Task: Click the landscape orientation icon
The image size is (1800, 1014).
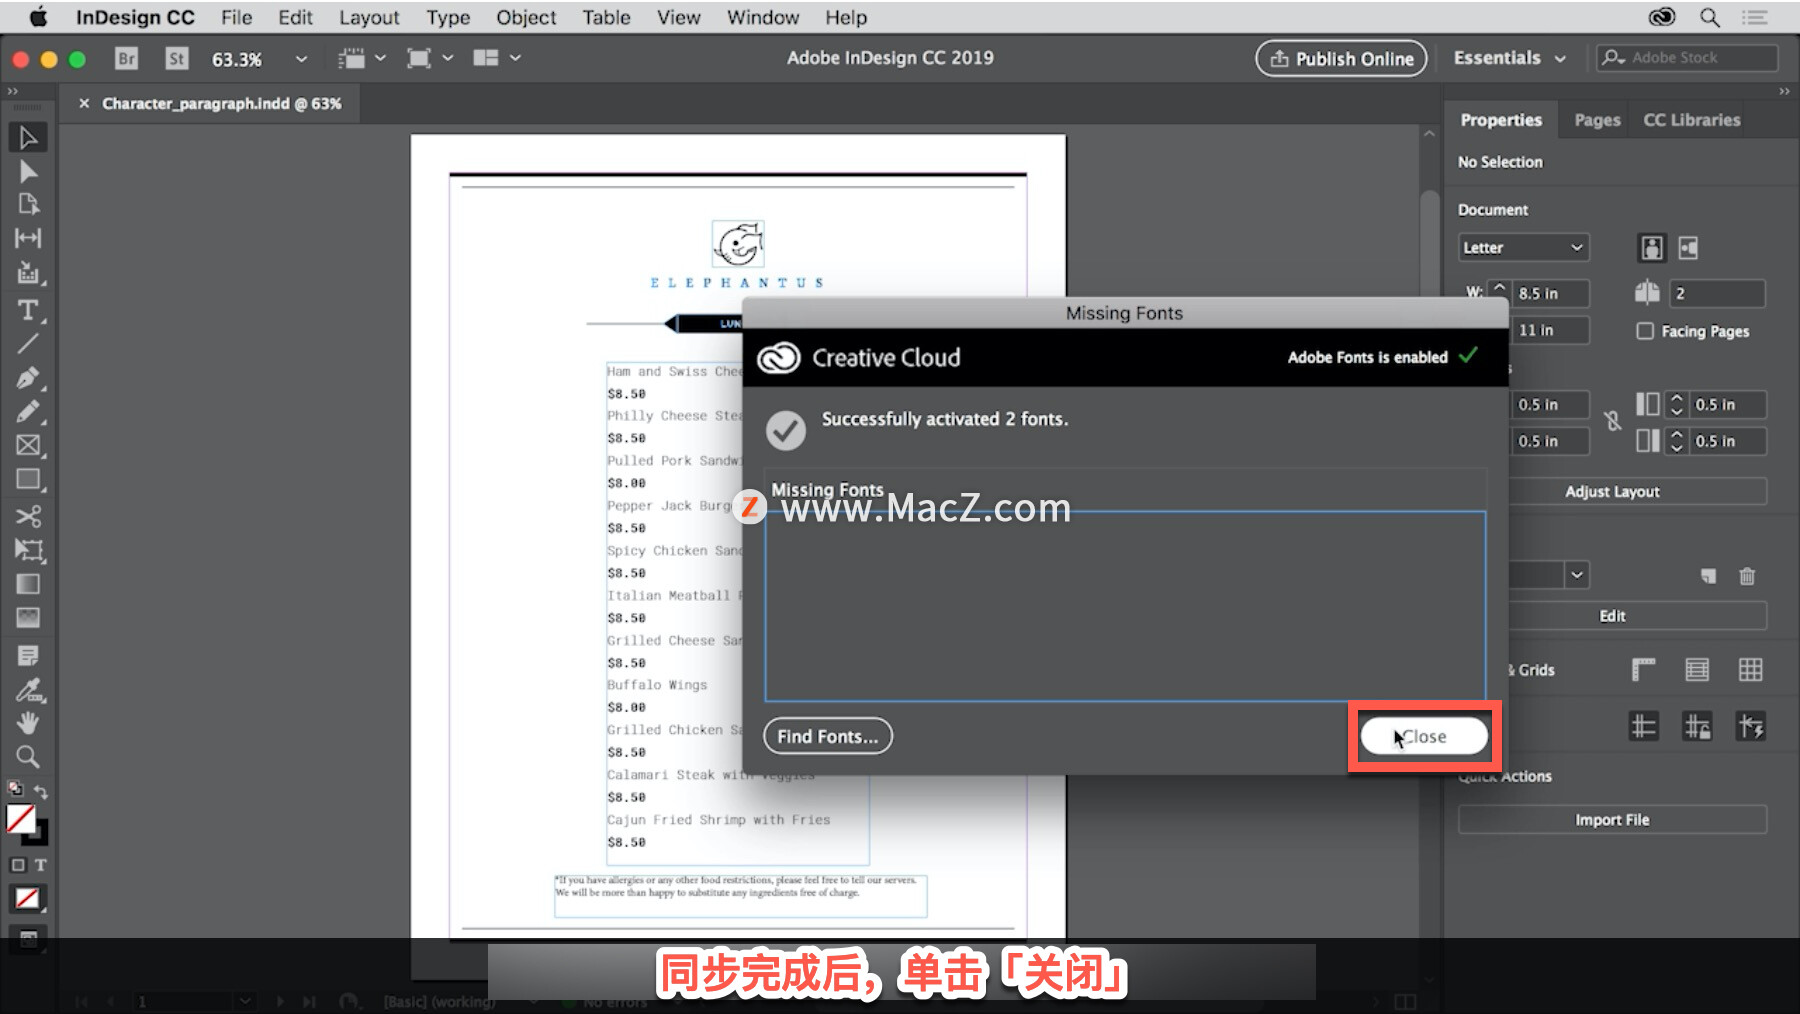Action: pyautogui.click(x=1689, y=247)
